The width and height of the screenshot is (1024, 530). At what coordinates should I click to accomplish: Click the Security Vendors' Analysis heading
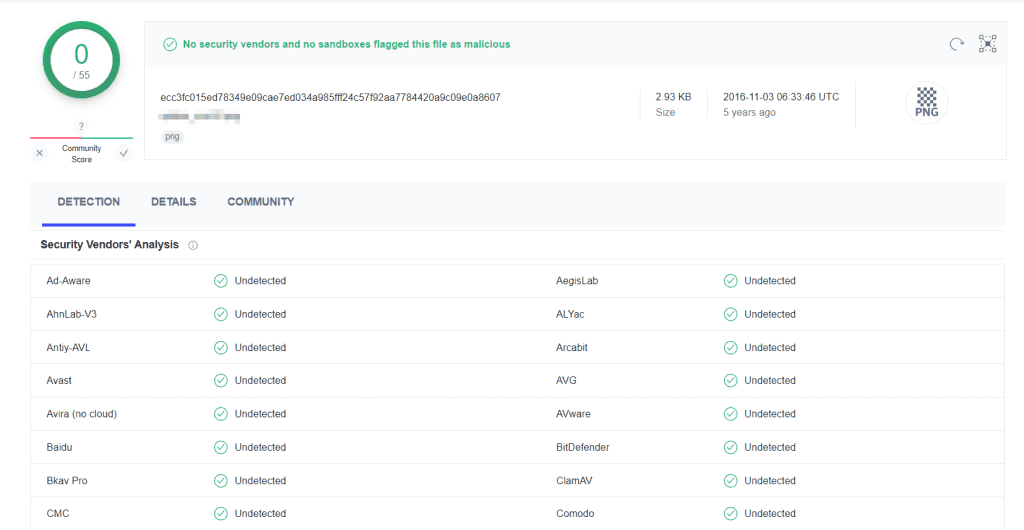pos(109,245)
